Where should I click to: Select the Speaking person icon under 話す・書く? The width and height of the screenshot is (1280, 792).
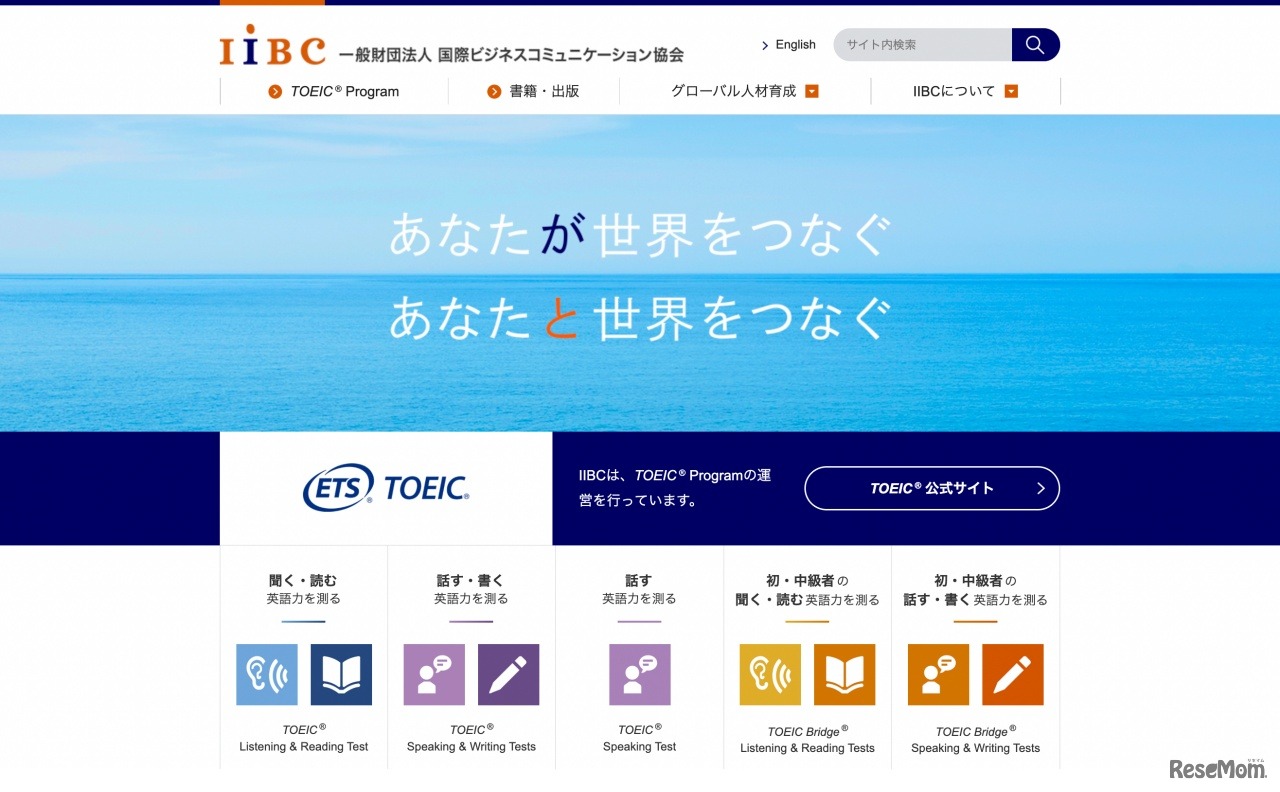[434, 675]
